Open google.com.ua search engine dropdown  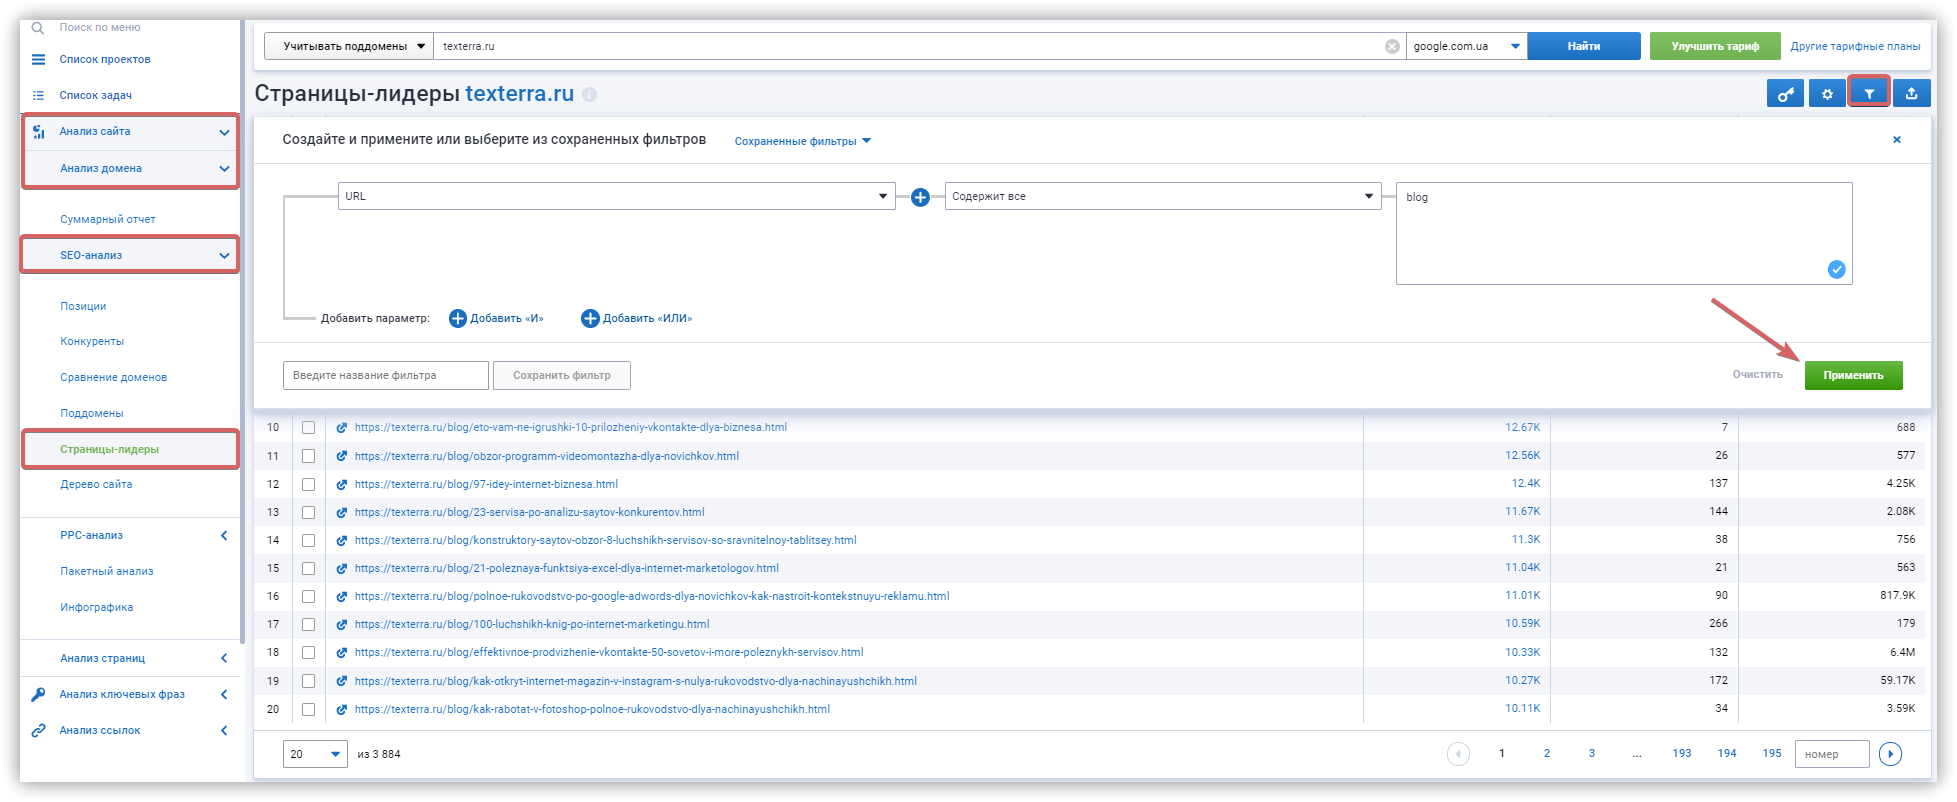pyautogui.click(x=1466, y=46)
